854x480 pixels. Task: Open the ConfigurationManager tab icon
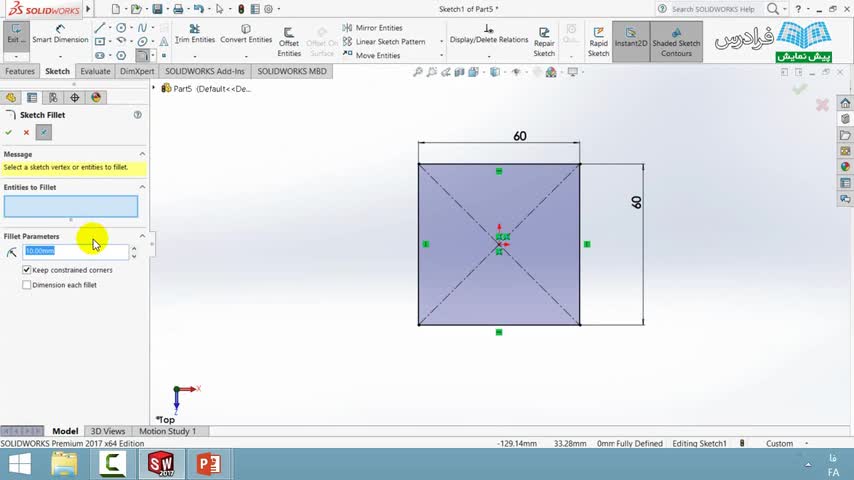coord(53,98)
